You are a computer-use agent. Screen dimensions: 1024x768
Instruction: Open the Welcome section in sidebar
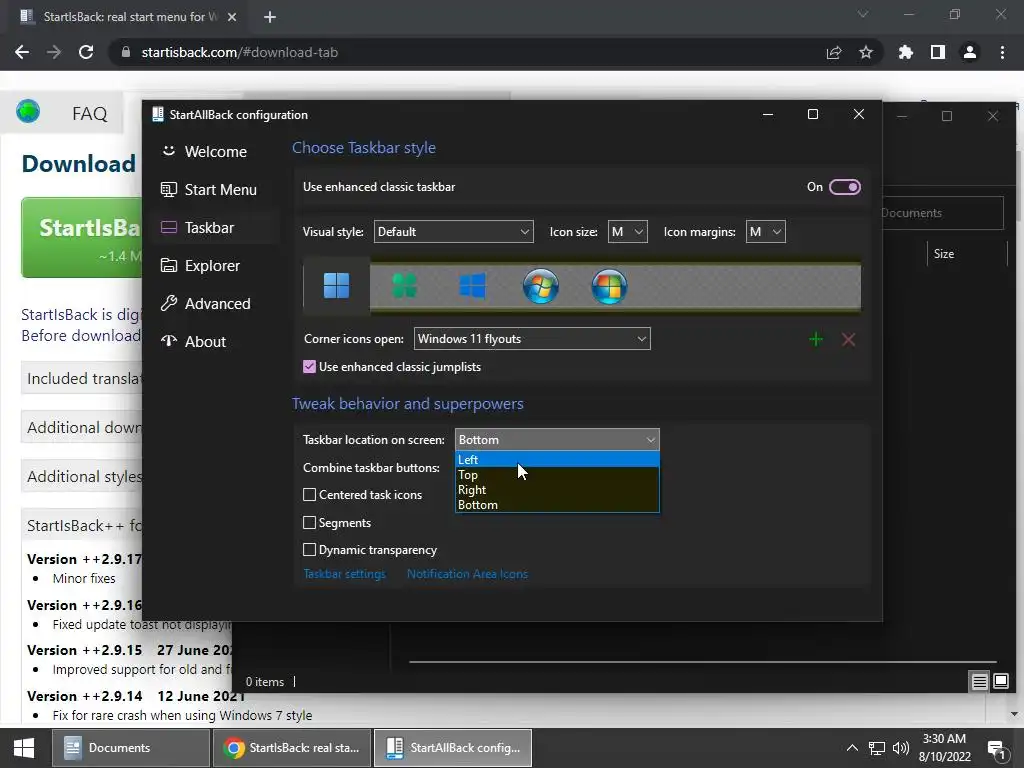[216, 152]
